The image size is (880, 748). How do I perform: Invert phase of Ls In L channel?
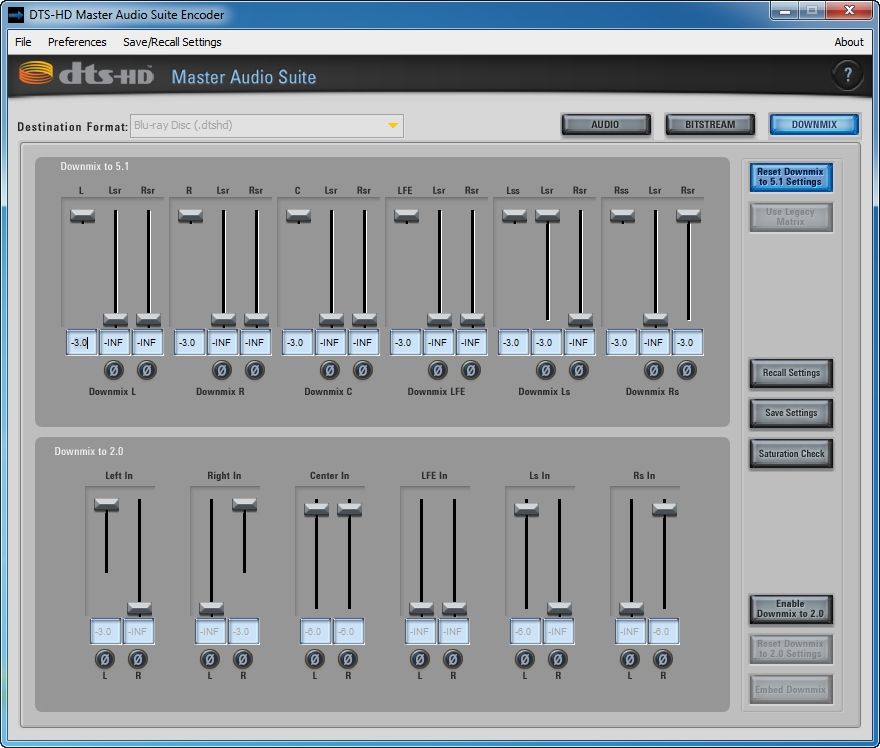coord(525,659)
